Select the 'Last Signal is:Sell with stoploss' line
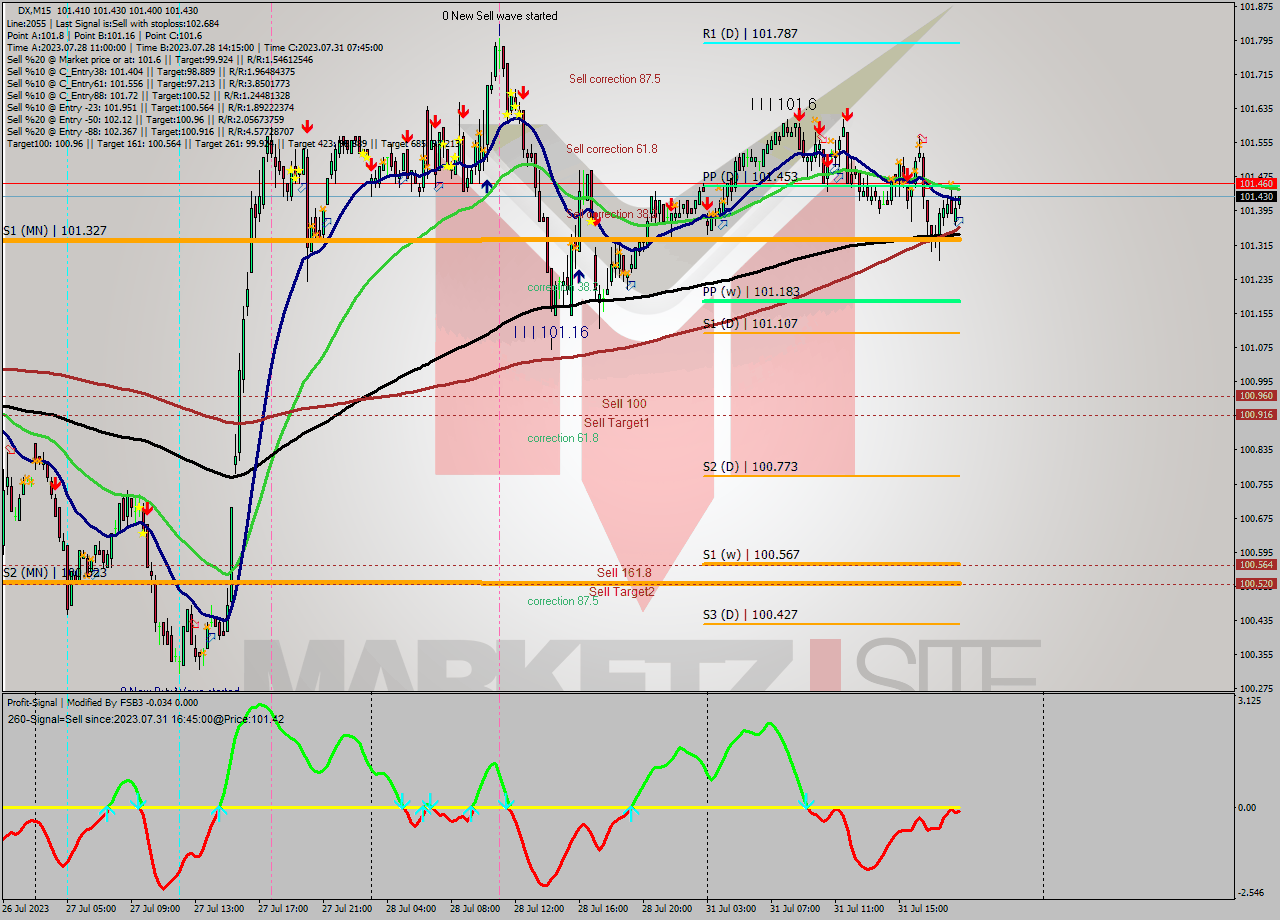The image size is (1280, 920). (x=113, y=23)
